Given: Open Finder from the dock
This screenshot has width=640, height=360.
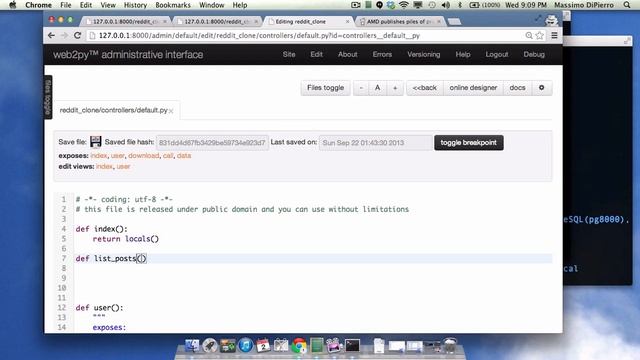Looking at the screenshot, I should pos(192,346).
